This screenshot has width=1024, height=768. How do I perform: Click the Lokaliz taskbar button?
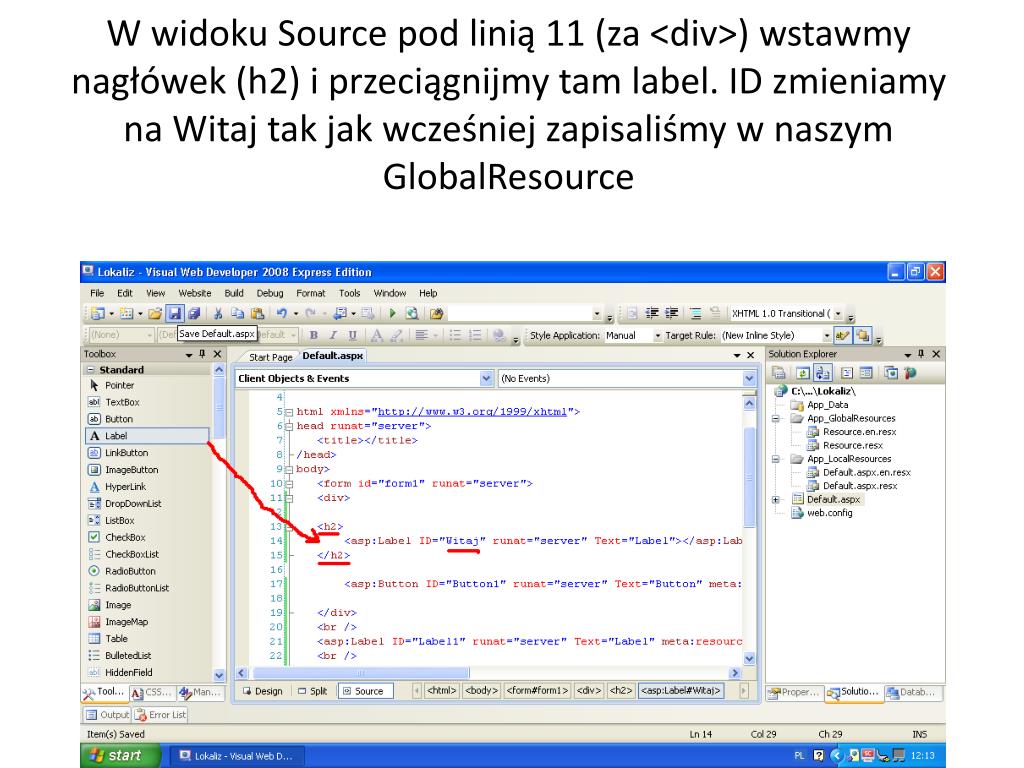(x=235, y=756)
